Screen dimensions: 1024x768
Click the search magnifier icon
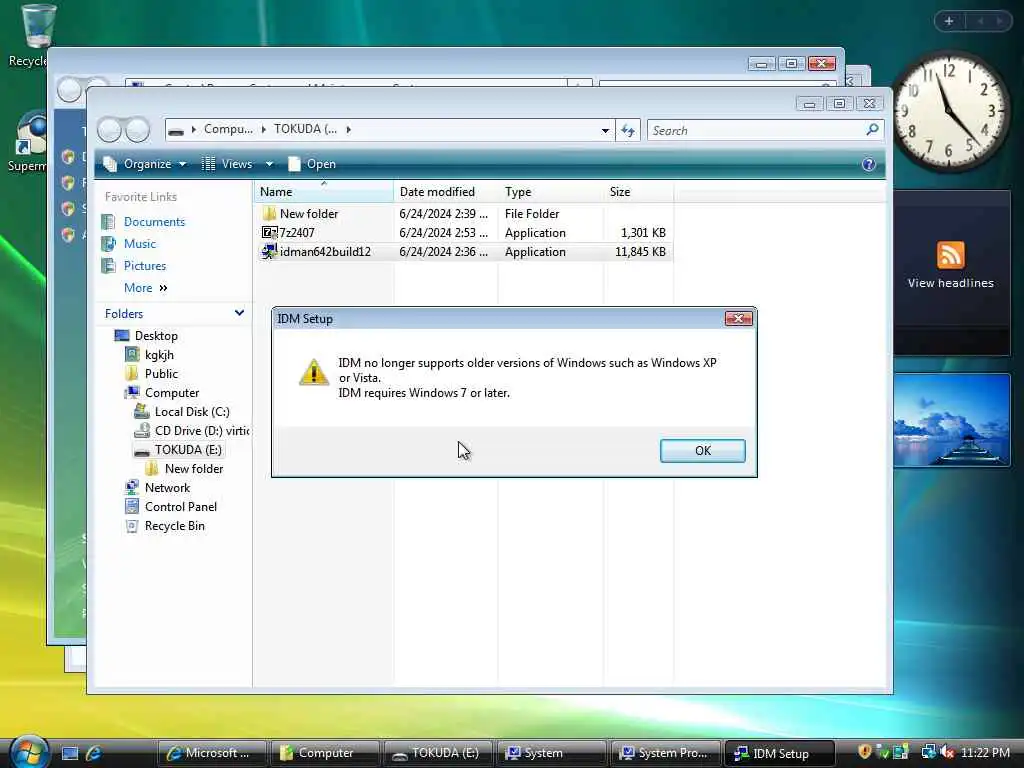[x=872, y=130]
